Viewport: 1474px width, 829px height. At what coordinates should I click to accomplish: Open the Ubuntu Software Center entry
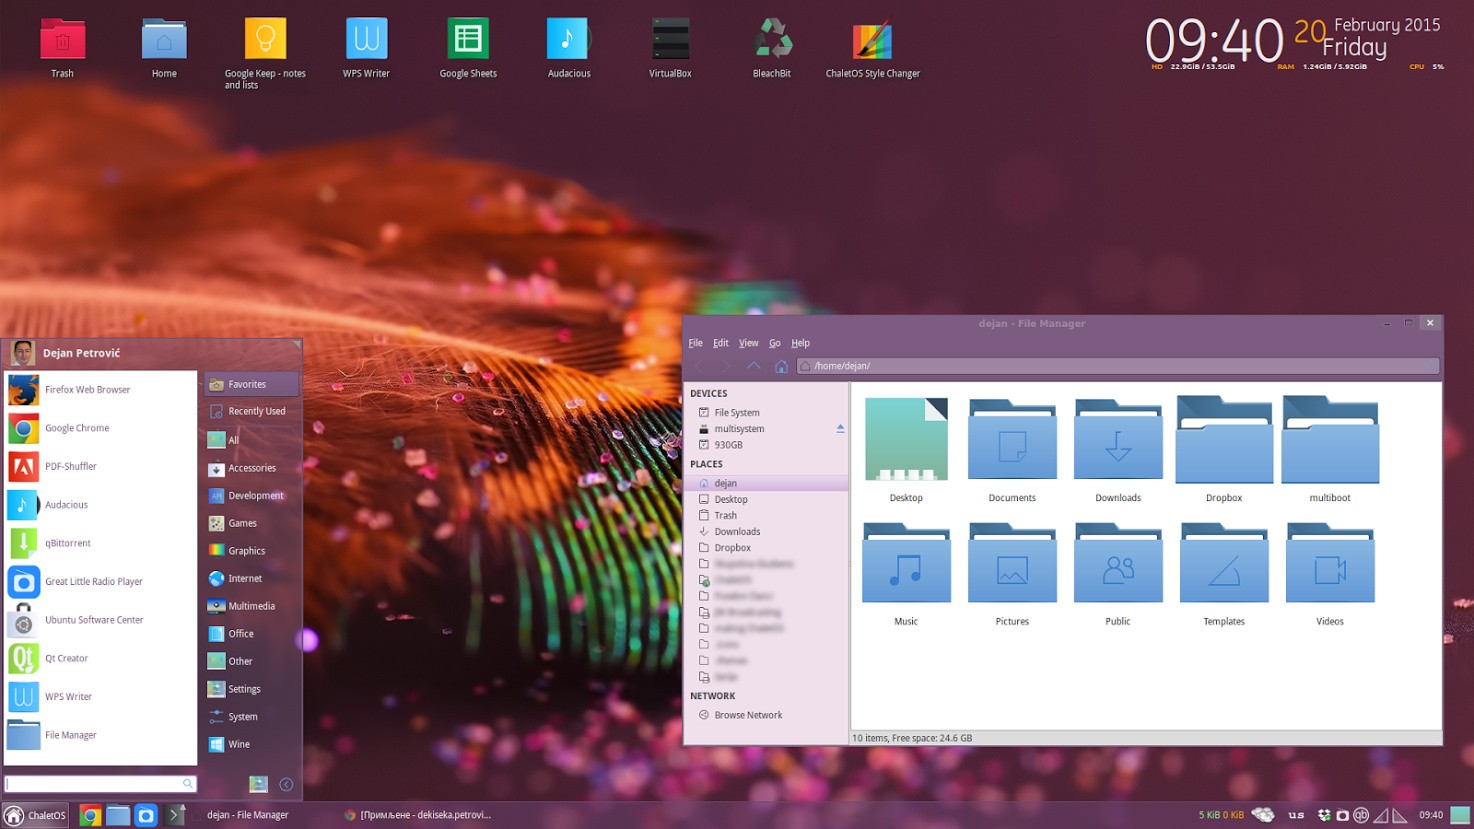click(94, 619)
